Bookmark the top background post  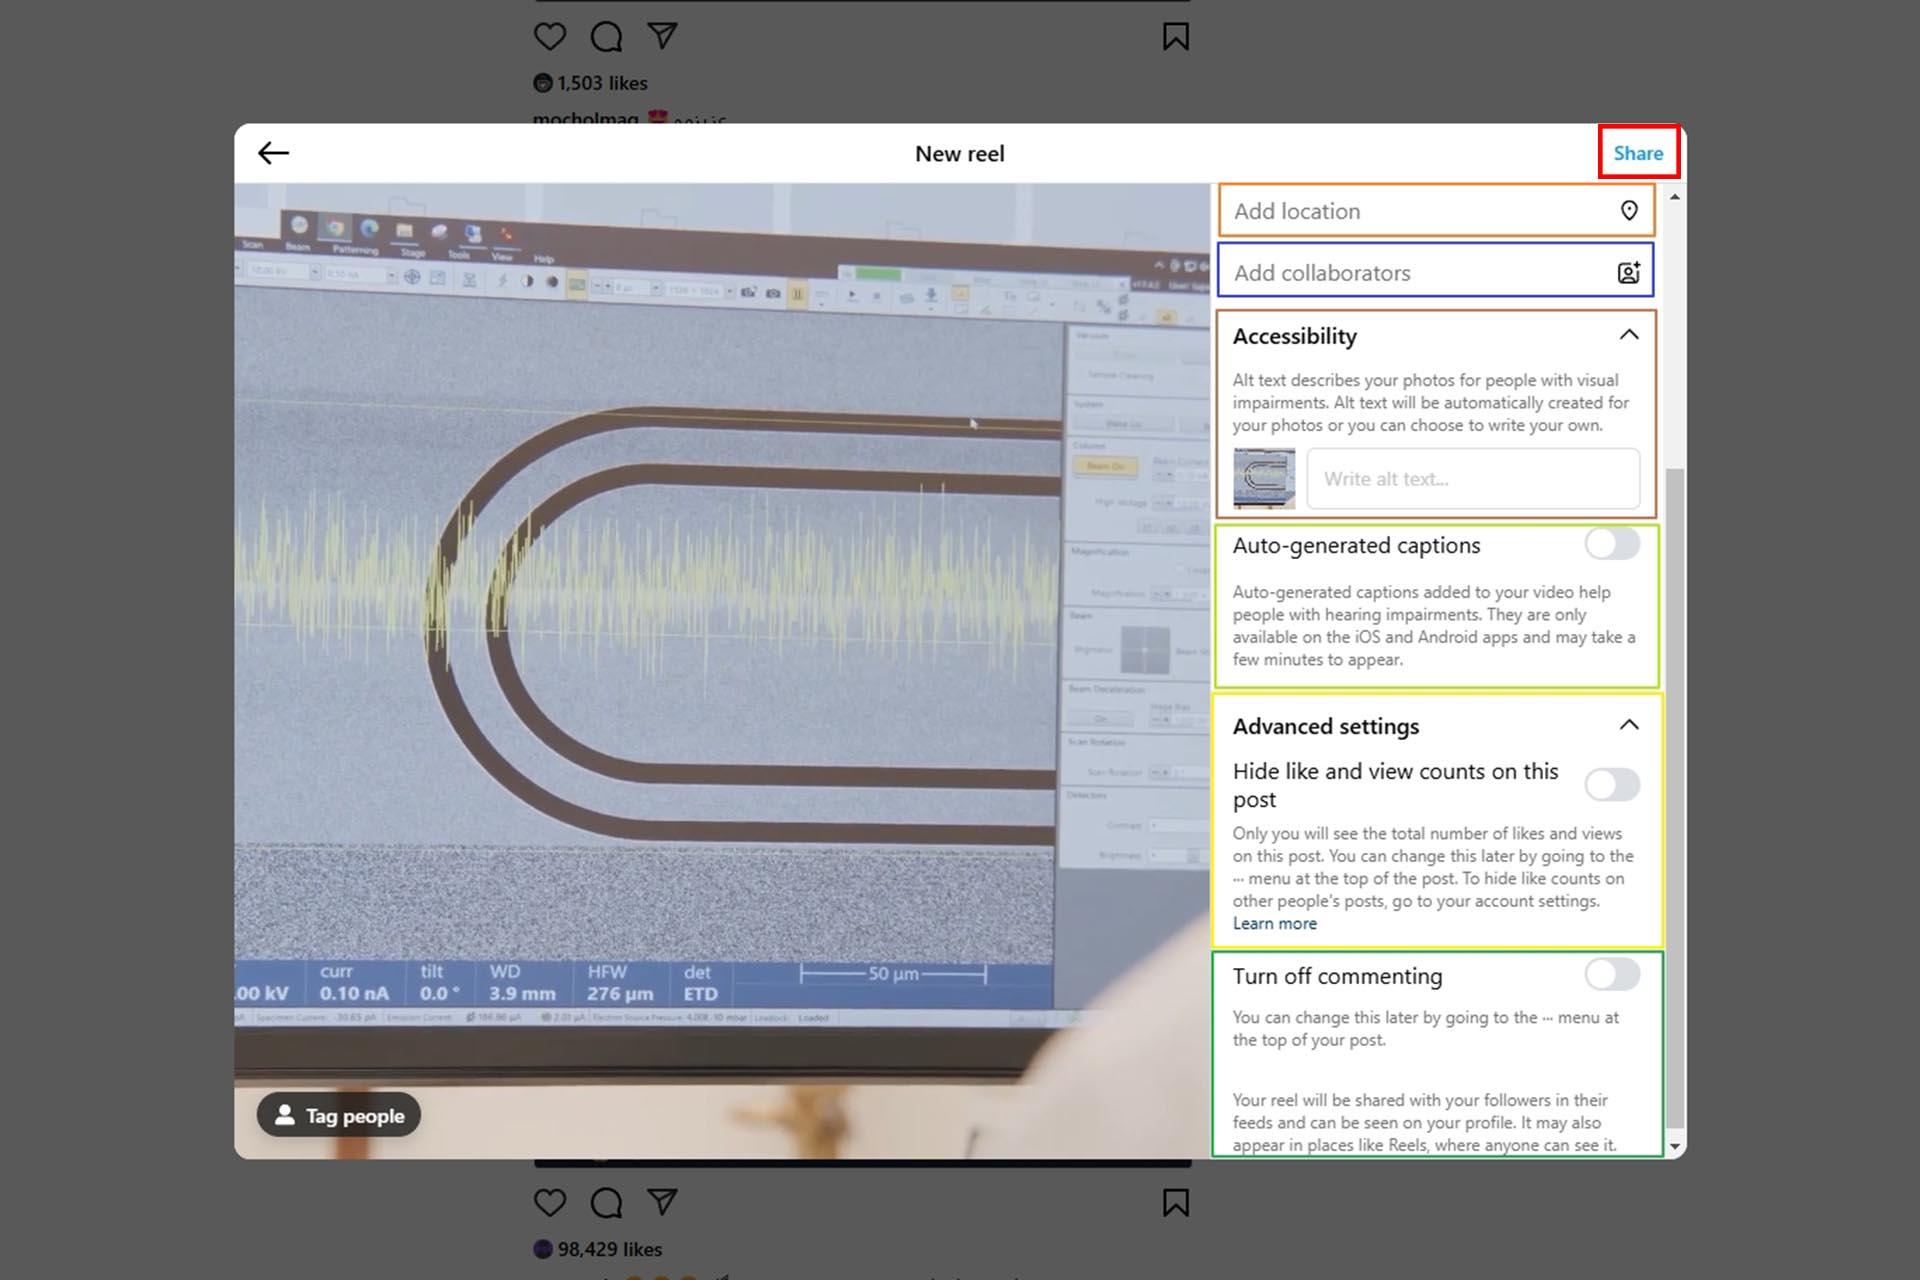(1176, 37)
